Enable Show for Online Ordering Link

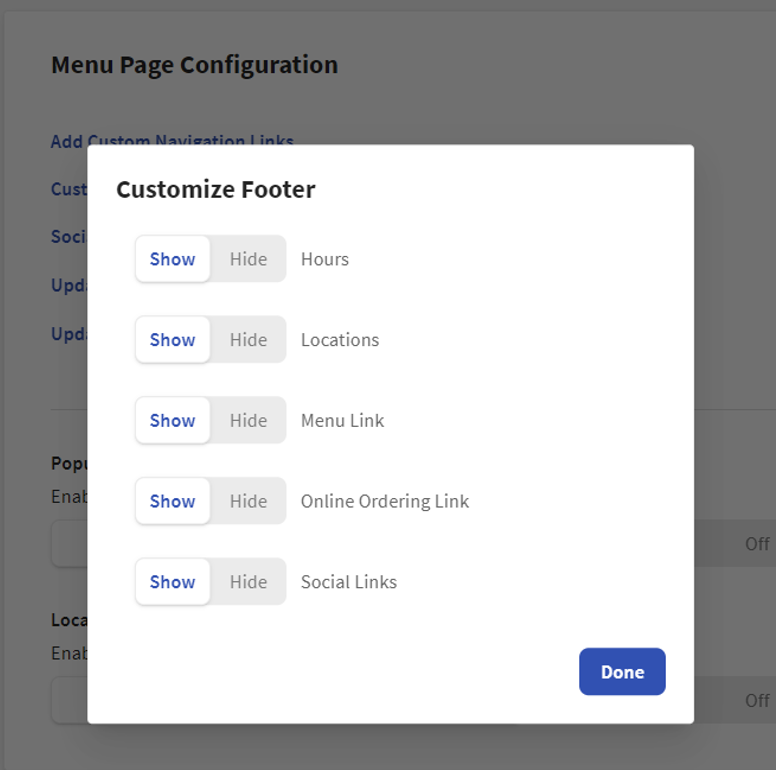point(172,502)
